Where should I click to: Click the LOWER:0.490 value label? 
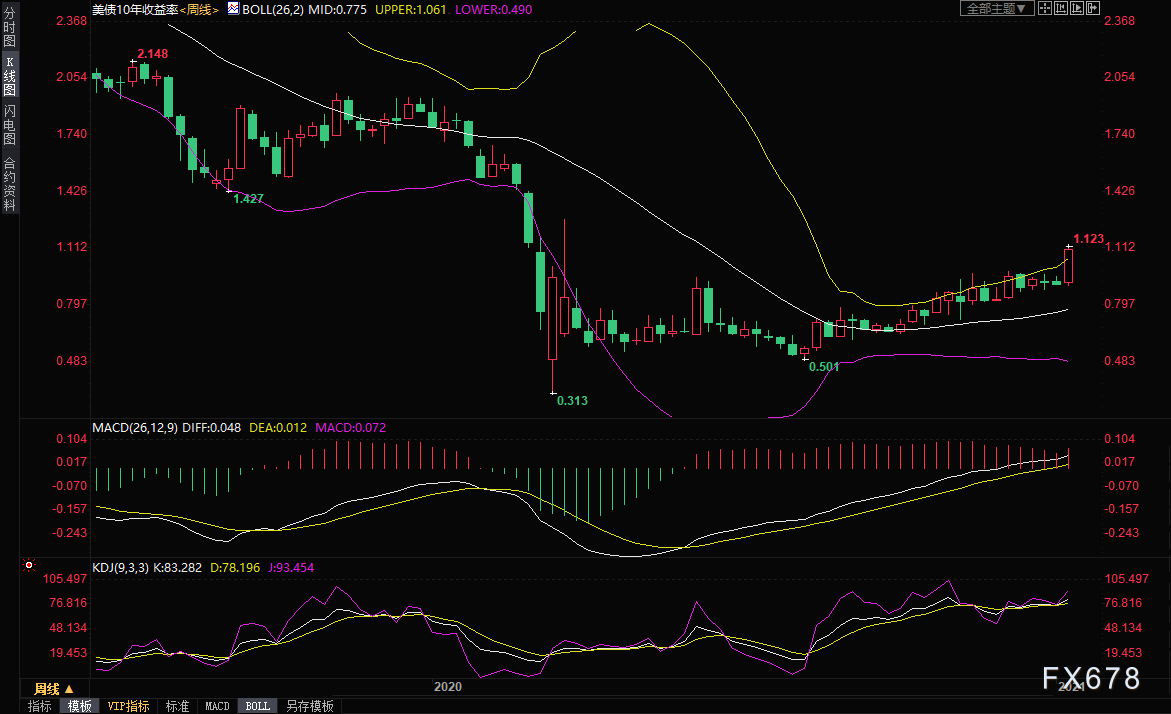tap(494, 10)
